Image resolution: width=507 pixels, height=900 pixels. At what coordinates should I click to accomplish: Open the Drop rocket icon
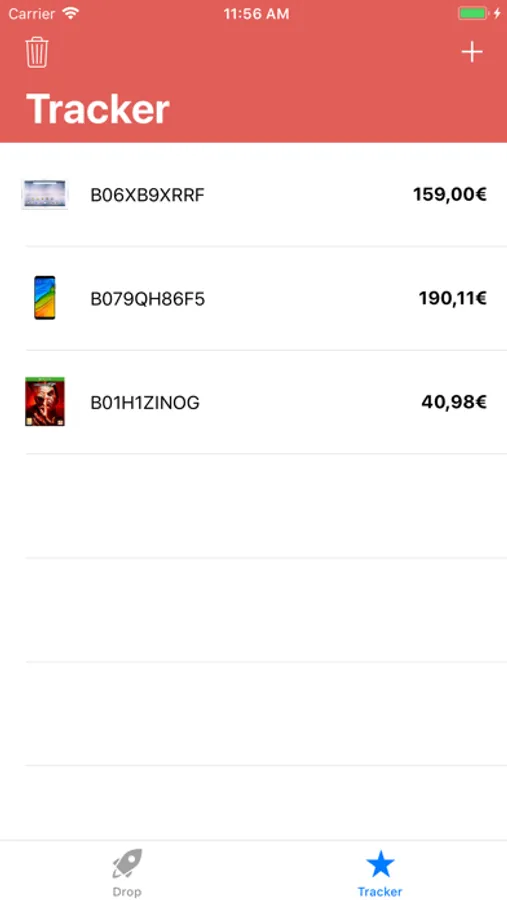[127, 863]
